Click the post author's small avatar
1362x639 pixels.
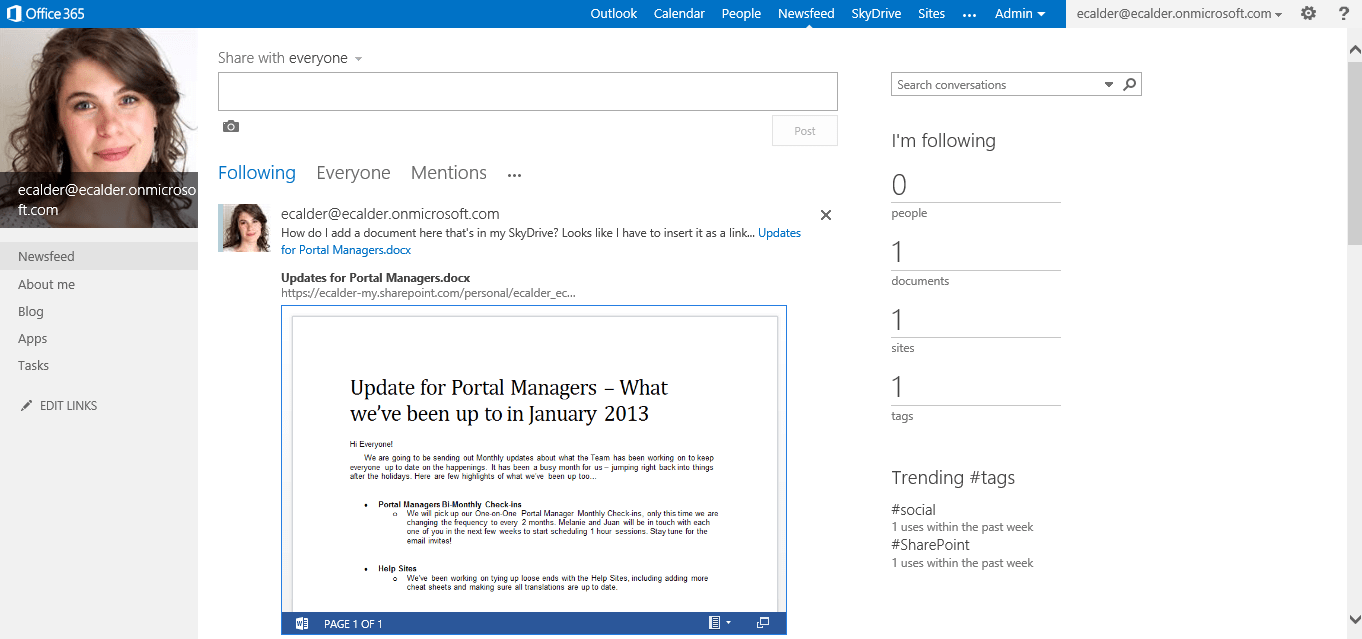(x=244, y=228)
